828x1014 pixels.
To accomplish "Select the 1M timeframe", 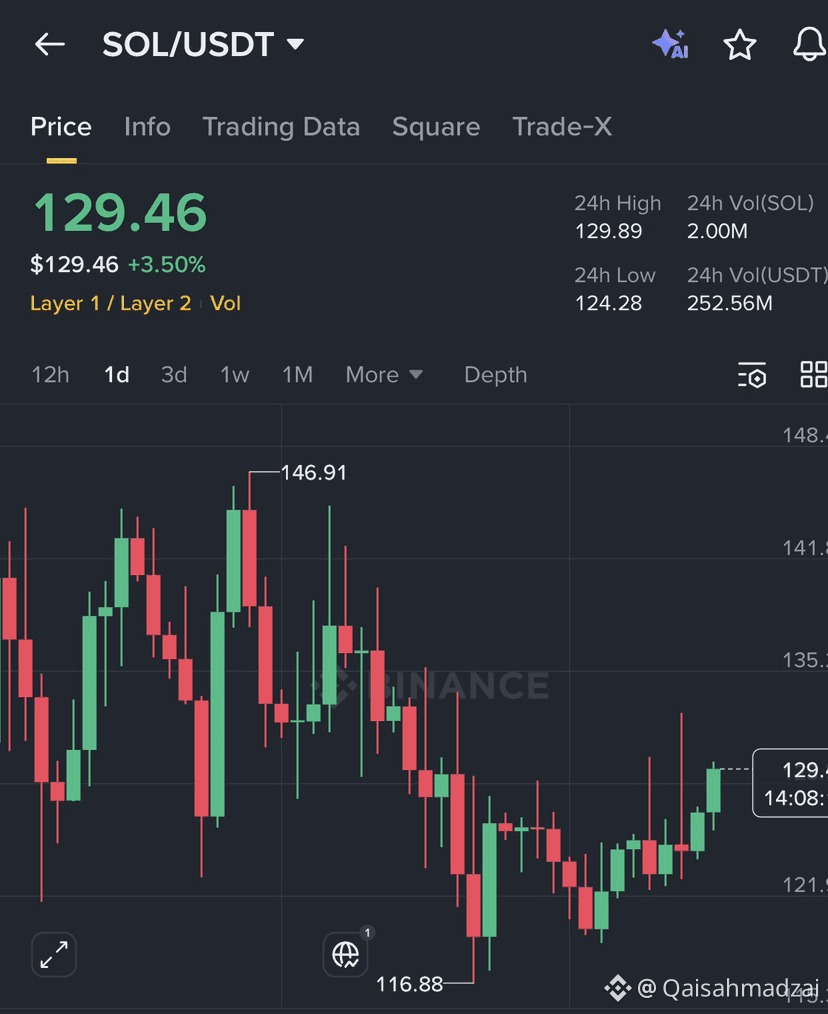I will pos(298,375).
